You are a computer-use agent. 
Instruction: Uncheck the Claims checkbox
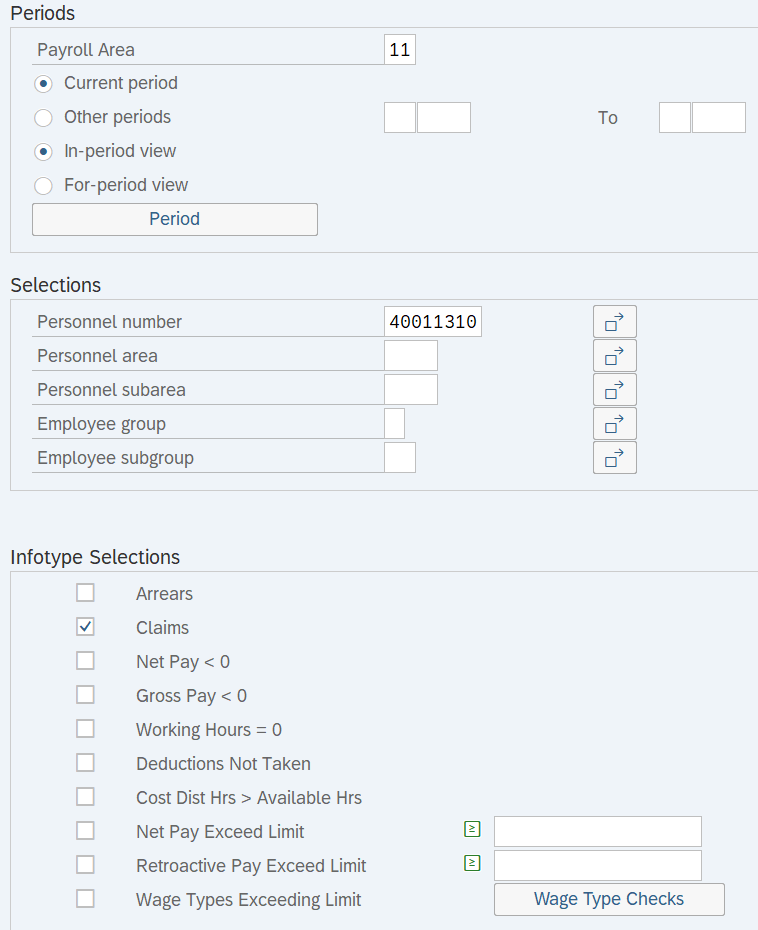coord(86,627)
